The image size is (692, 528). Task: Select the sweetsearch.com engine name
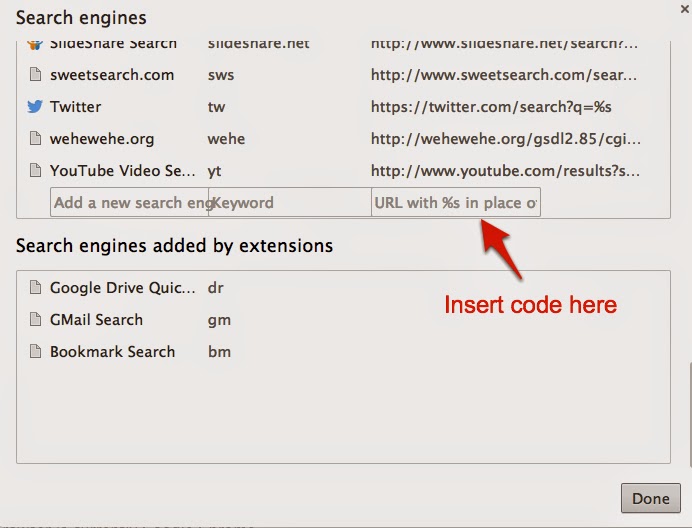tap(112, 75)
